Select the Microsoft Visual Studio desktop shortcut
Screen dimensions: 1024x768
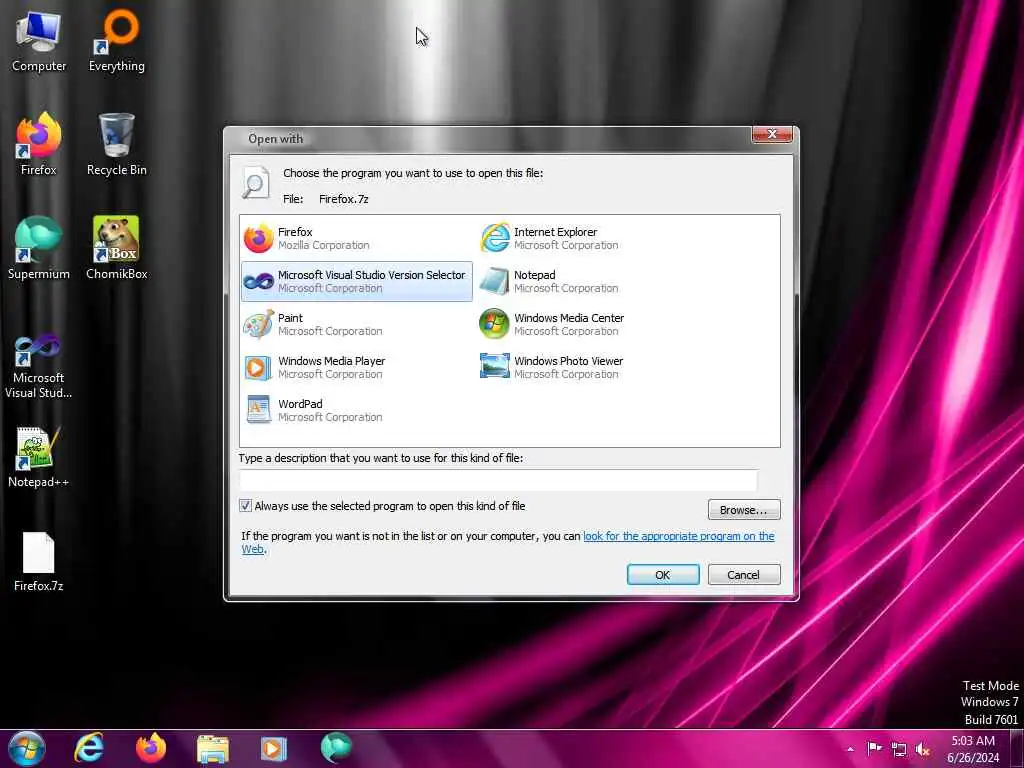(x=39, y=366)
